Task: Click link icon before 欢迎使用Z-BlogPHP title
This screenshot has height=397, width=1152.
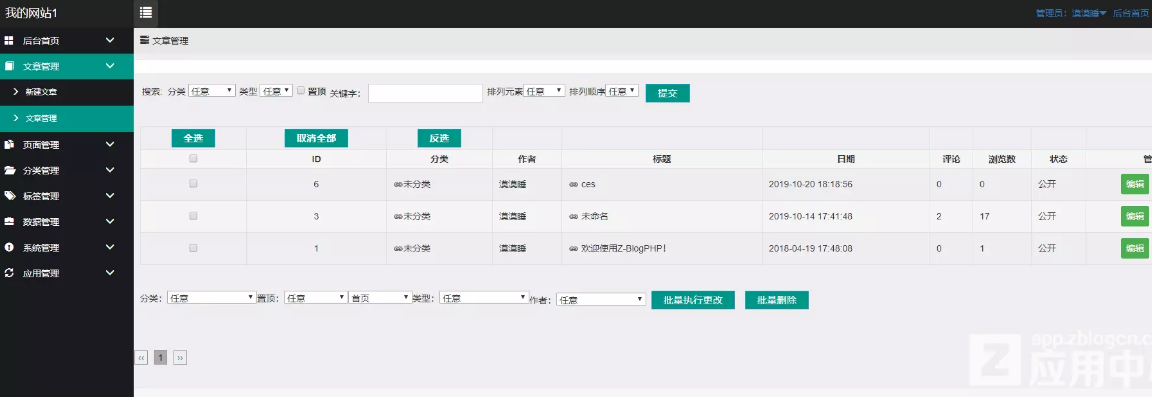Action: 573,249
